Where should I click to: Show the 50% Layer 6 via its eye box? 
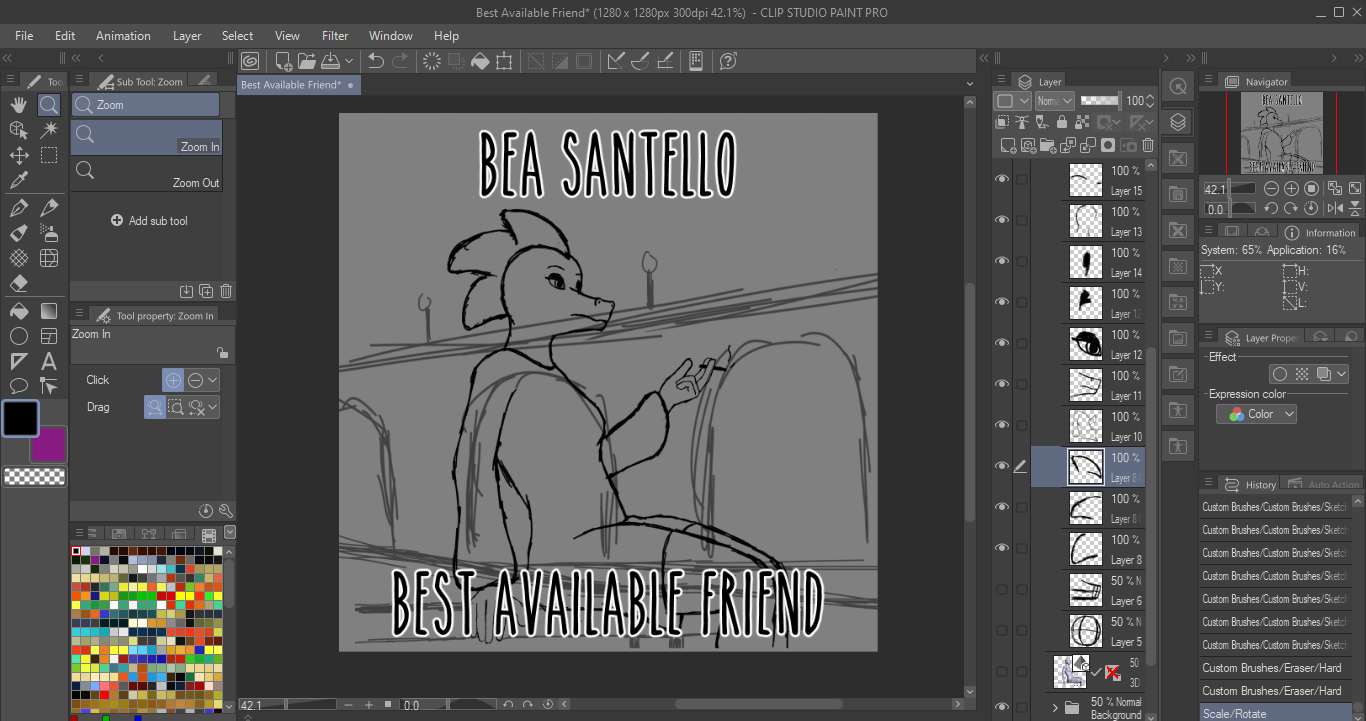click(1001, 589)
